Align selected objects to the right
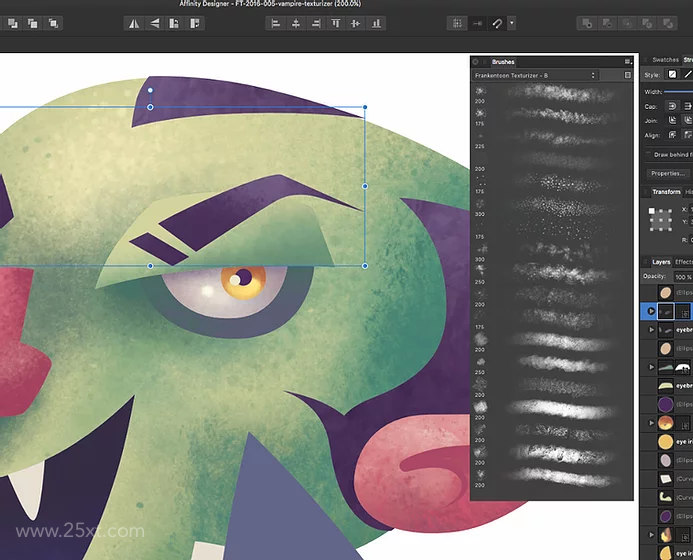693x560 pixels. pos(316,23)
